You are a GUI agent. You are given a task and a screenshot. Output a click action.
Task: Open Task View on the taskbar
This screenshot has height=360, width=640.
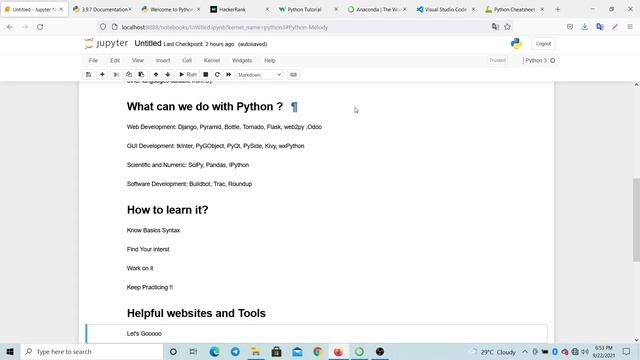(193, 351)
